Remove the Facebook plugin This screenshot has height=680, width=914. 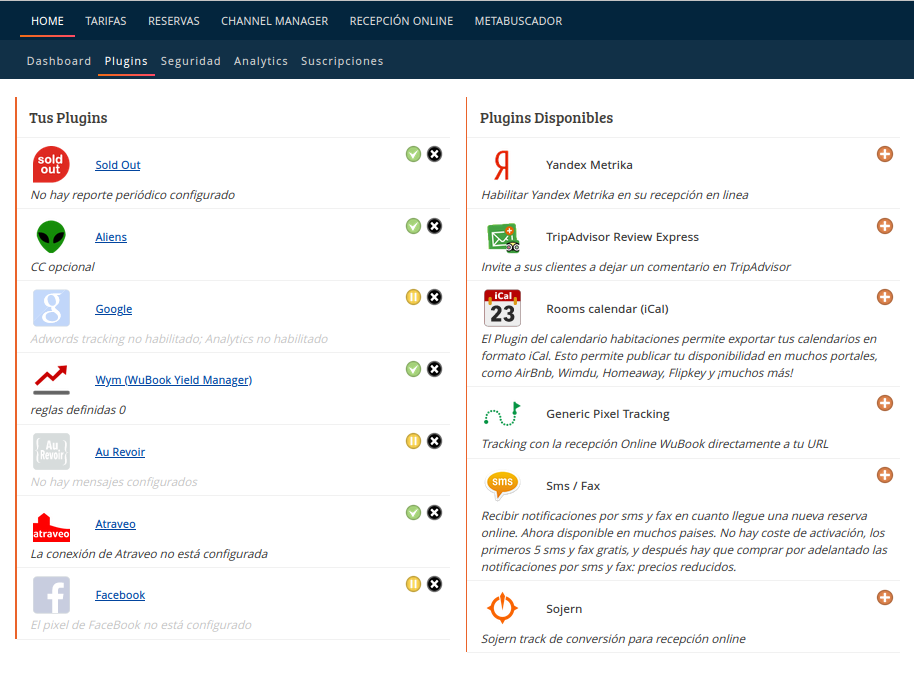[434, 584]
